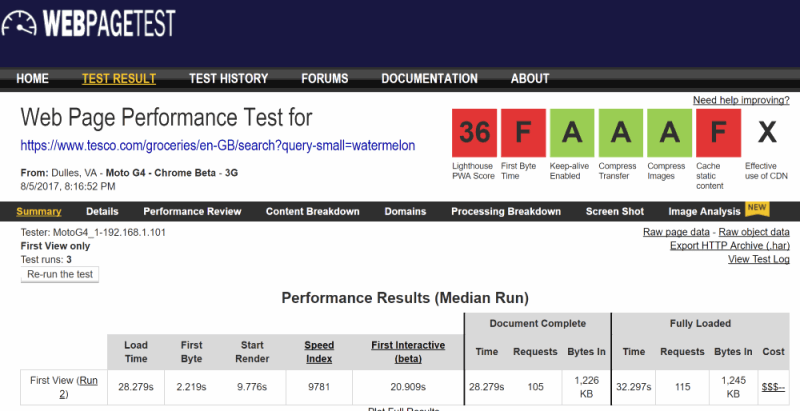Open Performance Review tab
This screenshot has height=411, width=800.
(192, 212)
